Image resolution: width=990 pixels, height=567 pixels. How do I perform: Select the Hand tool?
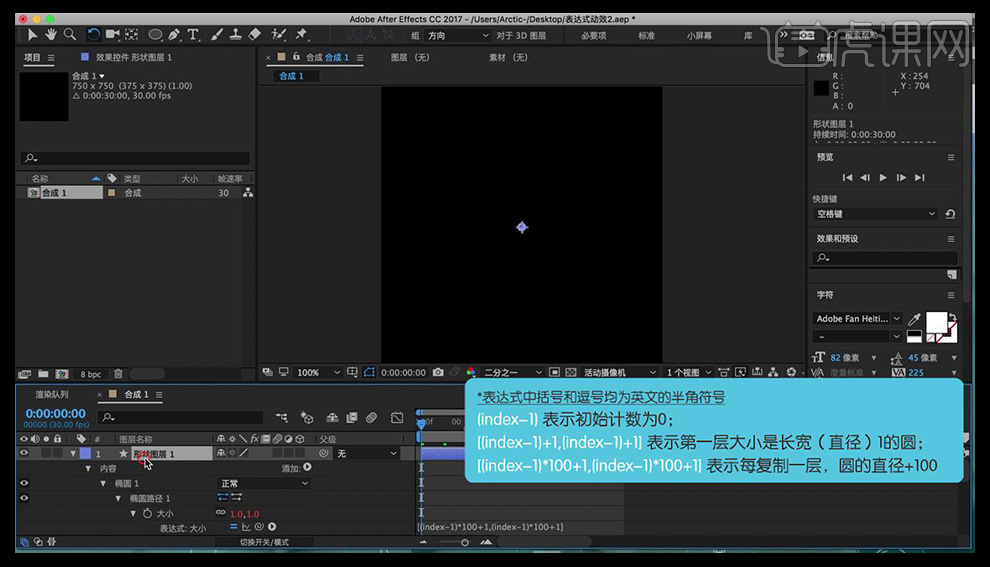[51, 35]
